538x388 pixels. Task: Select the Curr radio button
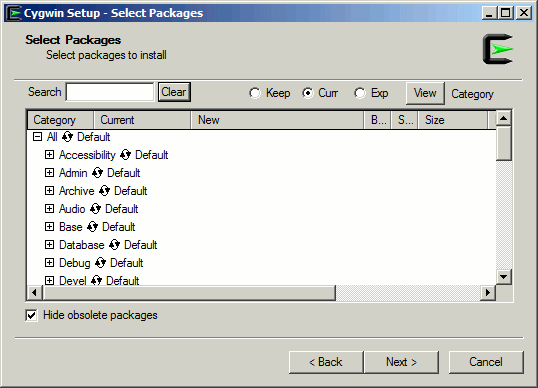308,93
